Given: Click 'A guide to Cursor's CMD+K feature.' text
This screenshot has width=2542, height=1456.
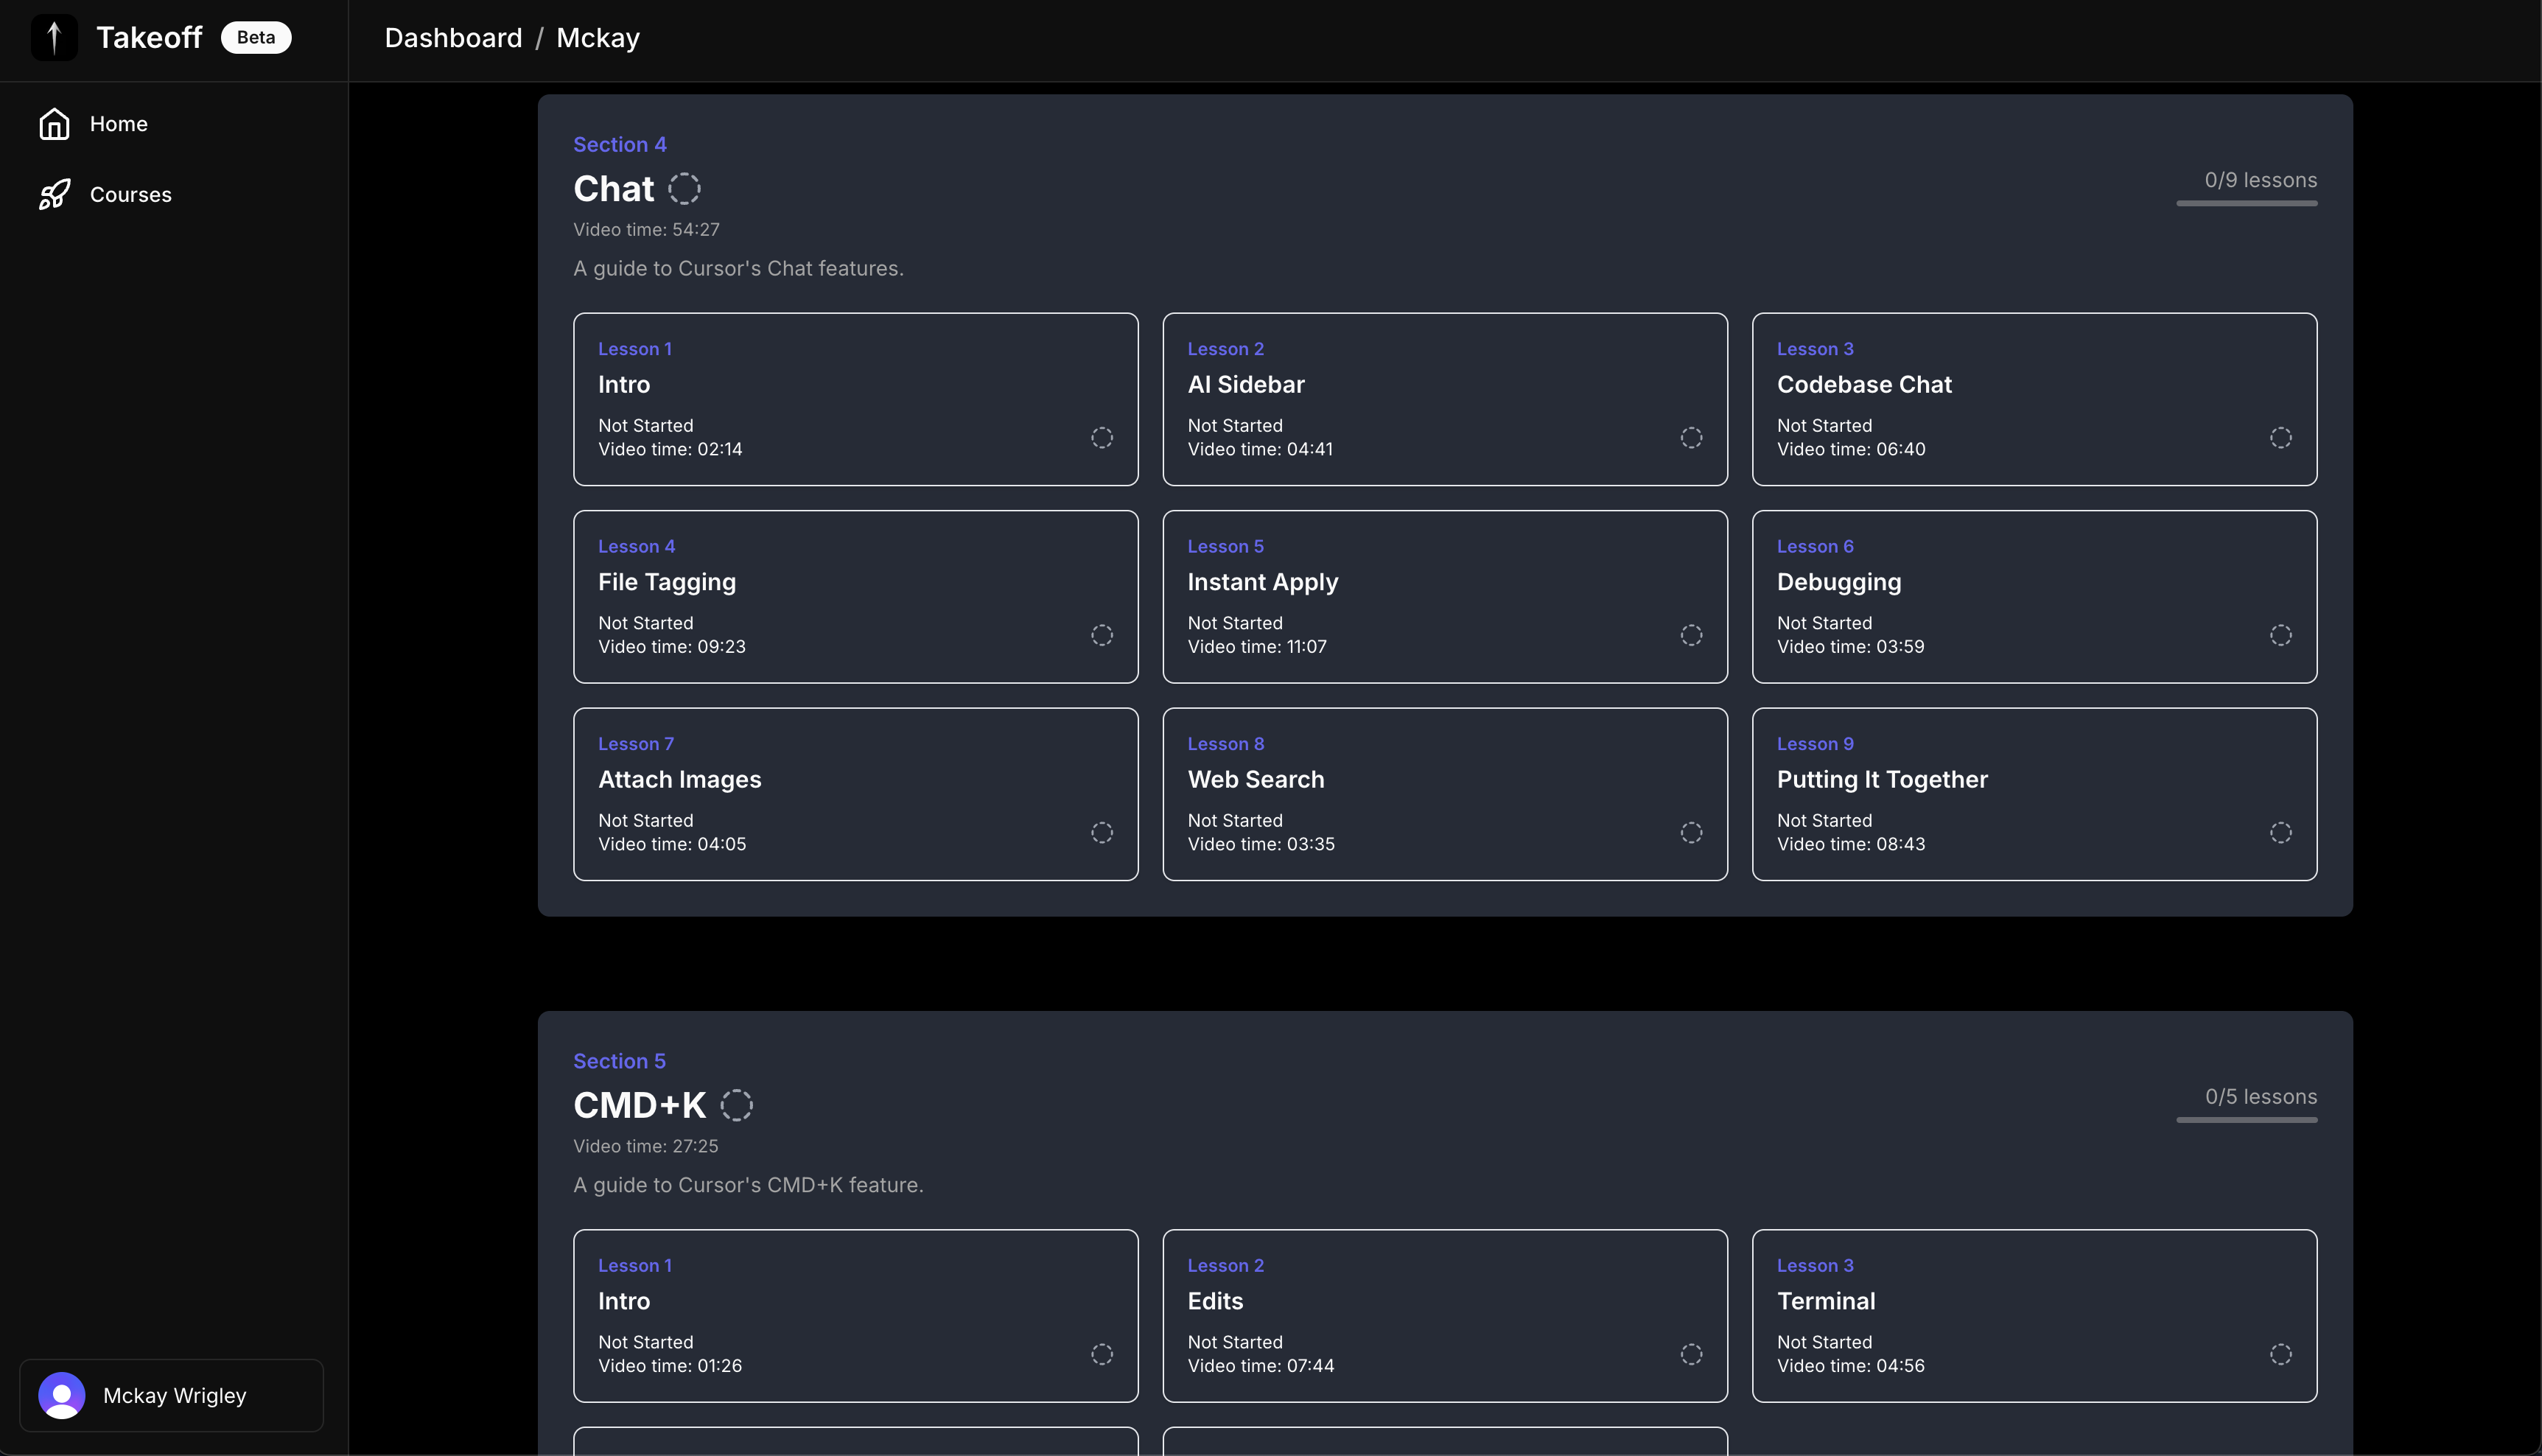Looking at the screenshot, I should pyautogui.click(x=748, y=1185).
